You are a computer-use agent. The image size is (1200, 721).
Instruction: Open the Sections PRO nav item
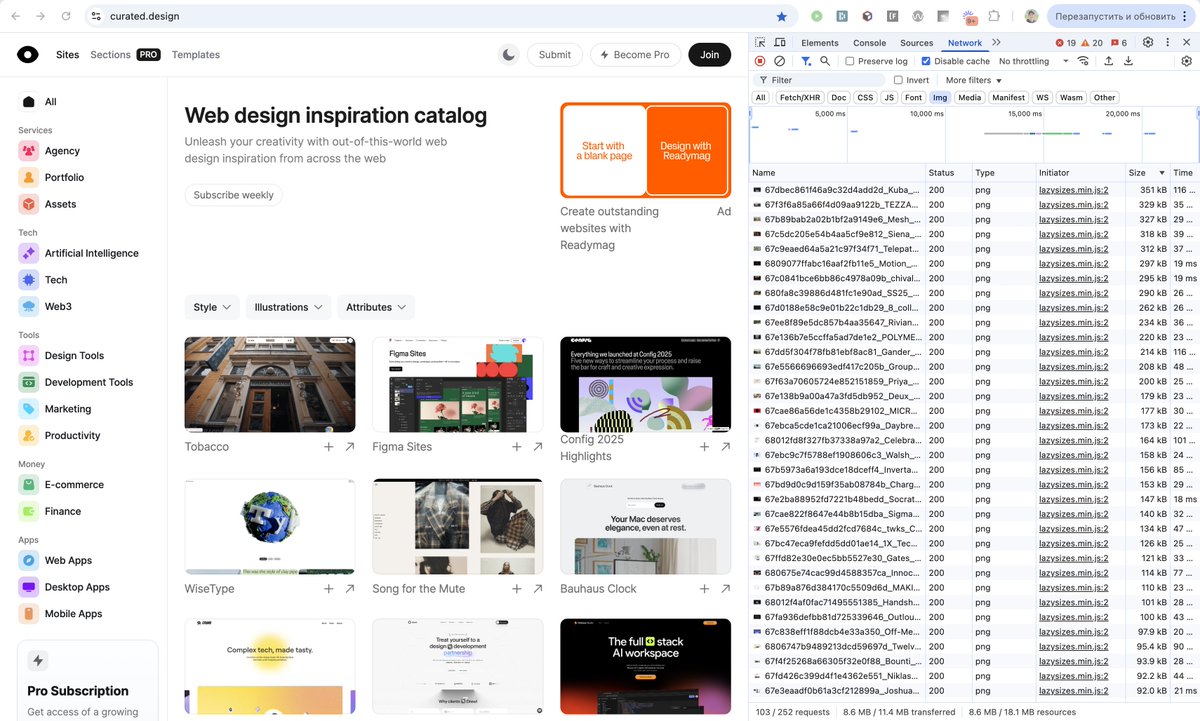(125, 55)
